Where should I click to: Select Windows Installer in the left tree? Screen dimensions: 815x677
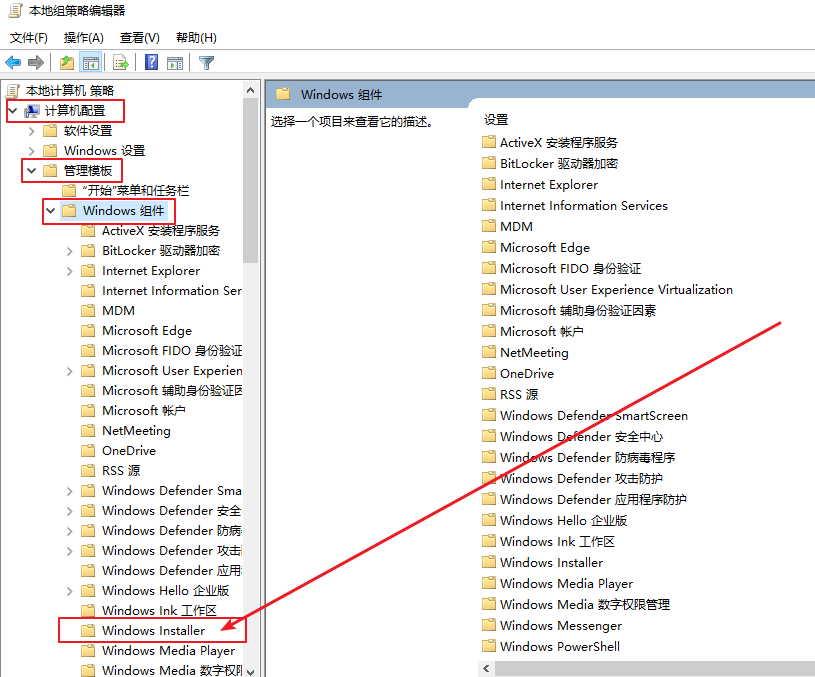pyautogui.click(x=153, y=630)
